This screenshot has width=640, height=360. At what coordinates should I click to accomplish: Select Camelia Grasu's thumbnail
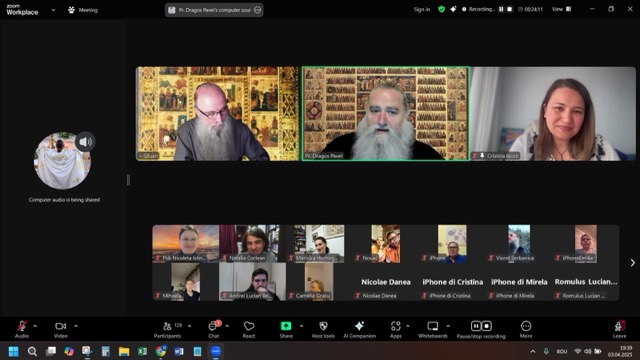[x=319, y=282]
